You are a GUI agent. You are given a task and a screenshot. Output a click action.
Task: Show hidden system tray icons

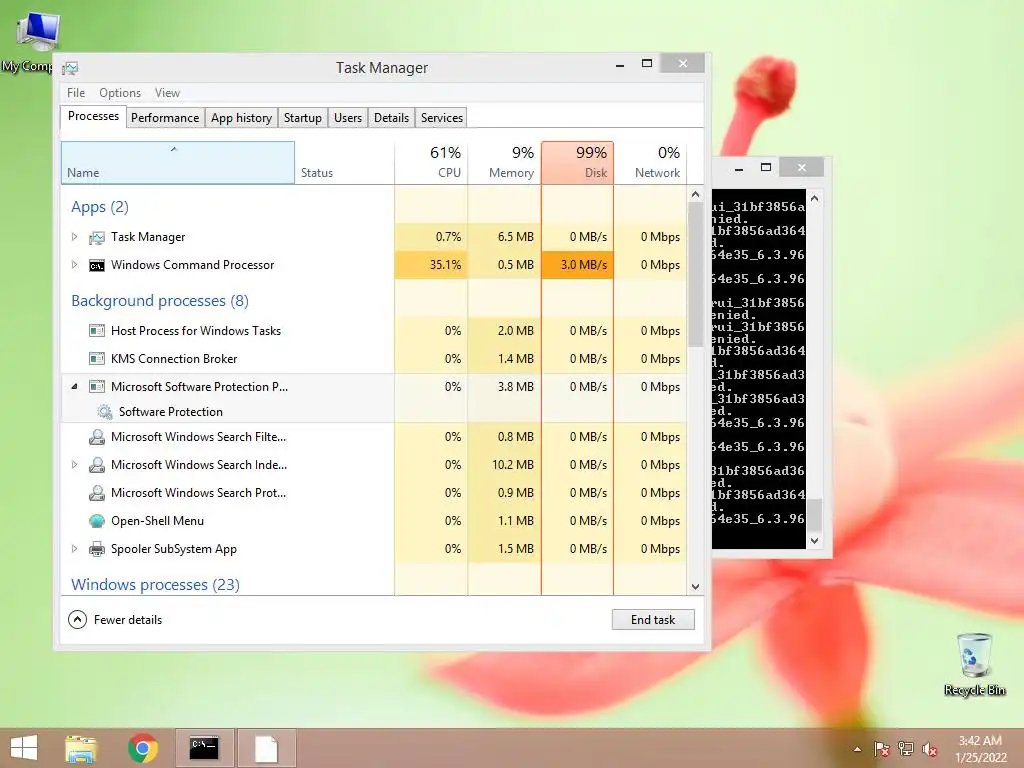tap(857, 749)
